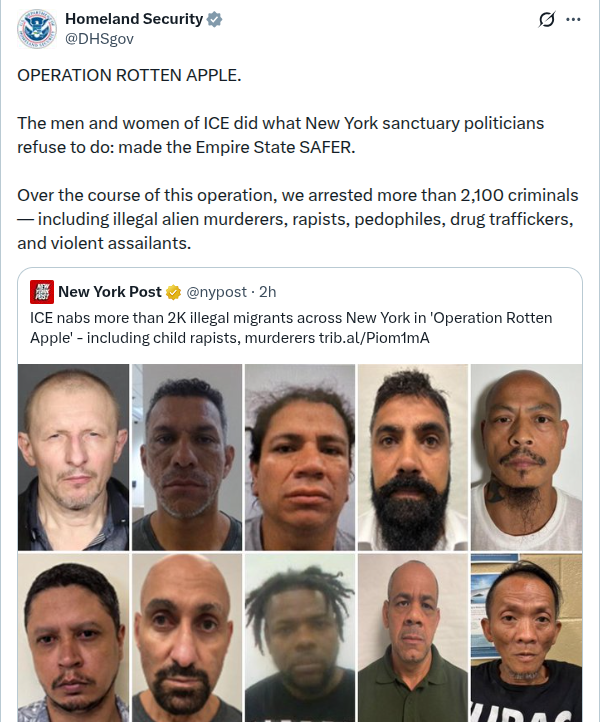This screenshot has width=601, height=722.
Task: Click the Grok slashed-circle icon
Action: [547, 19]
